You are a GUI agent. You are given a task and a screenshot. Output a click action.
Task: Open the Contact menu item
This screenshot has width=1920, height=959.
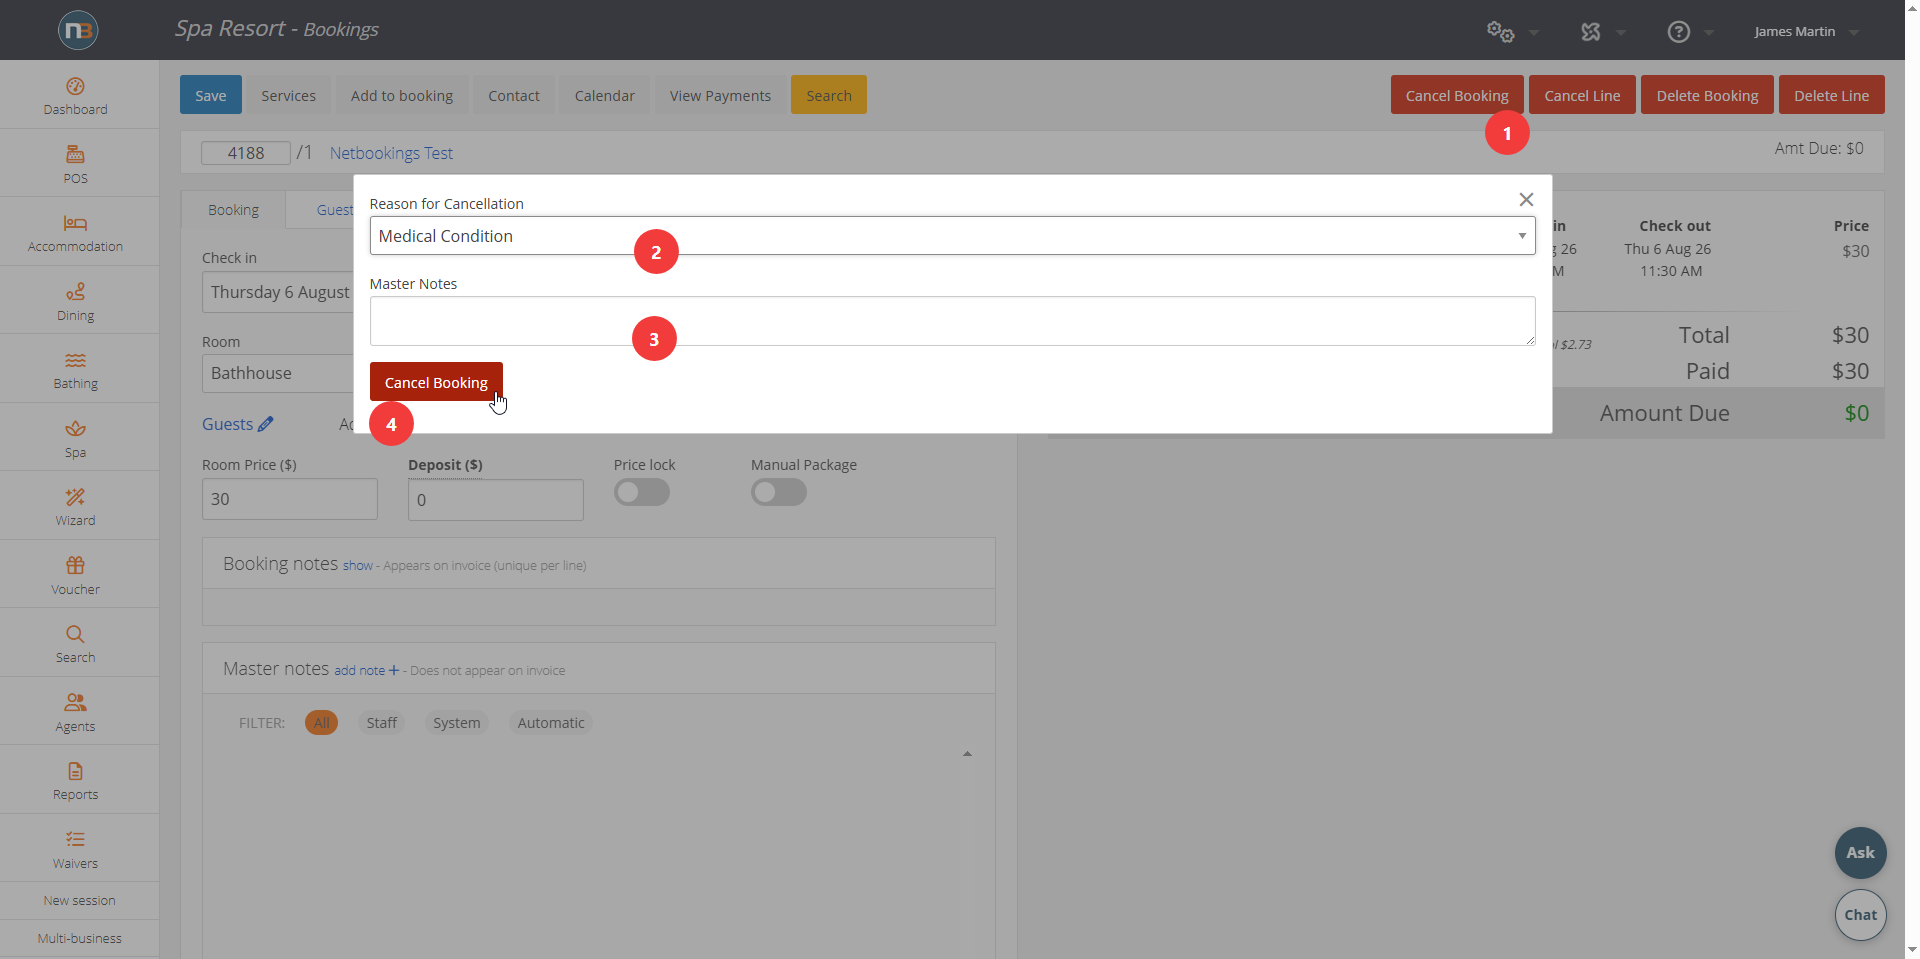(x=514, y=95)
